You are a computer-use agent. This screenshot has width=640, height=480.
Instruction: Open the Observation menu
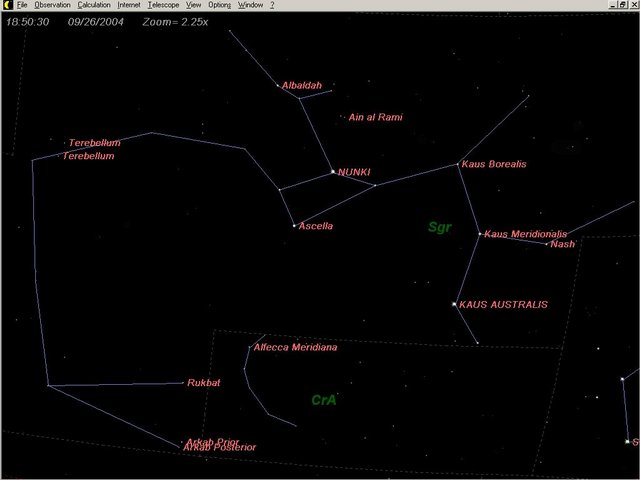(52, 5)
